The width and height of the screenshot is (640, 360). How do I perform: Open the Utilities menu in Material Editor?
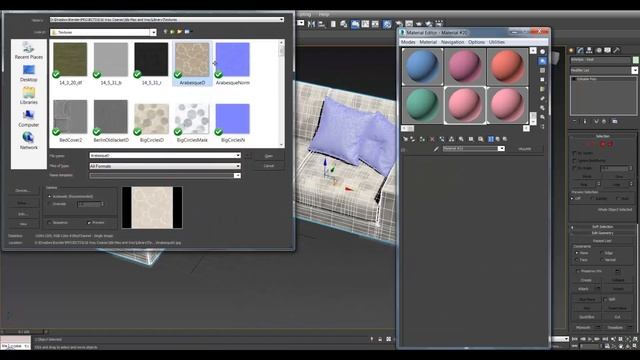click(x=497, y=42)
